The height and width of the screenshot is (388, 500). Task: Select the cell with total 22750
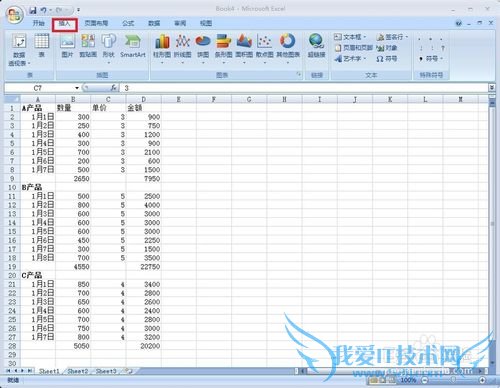tap(144, 267)
